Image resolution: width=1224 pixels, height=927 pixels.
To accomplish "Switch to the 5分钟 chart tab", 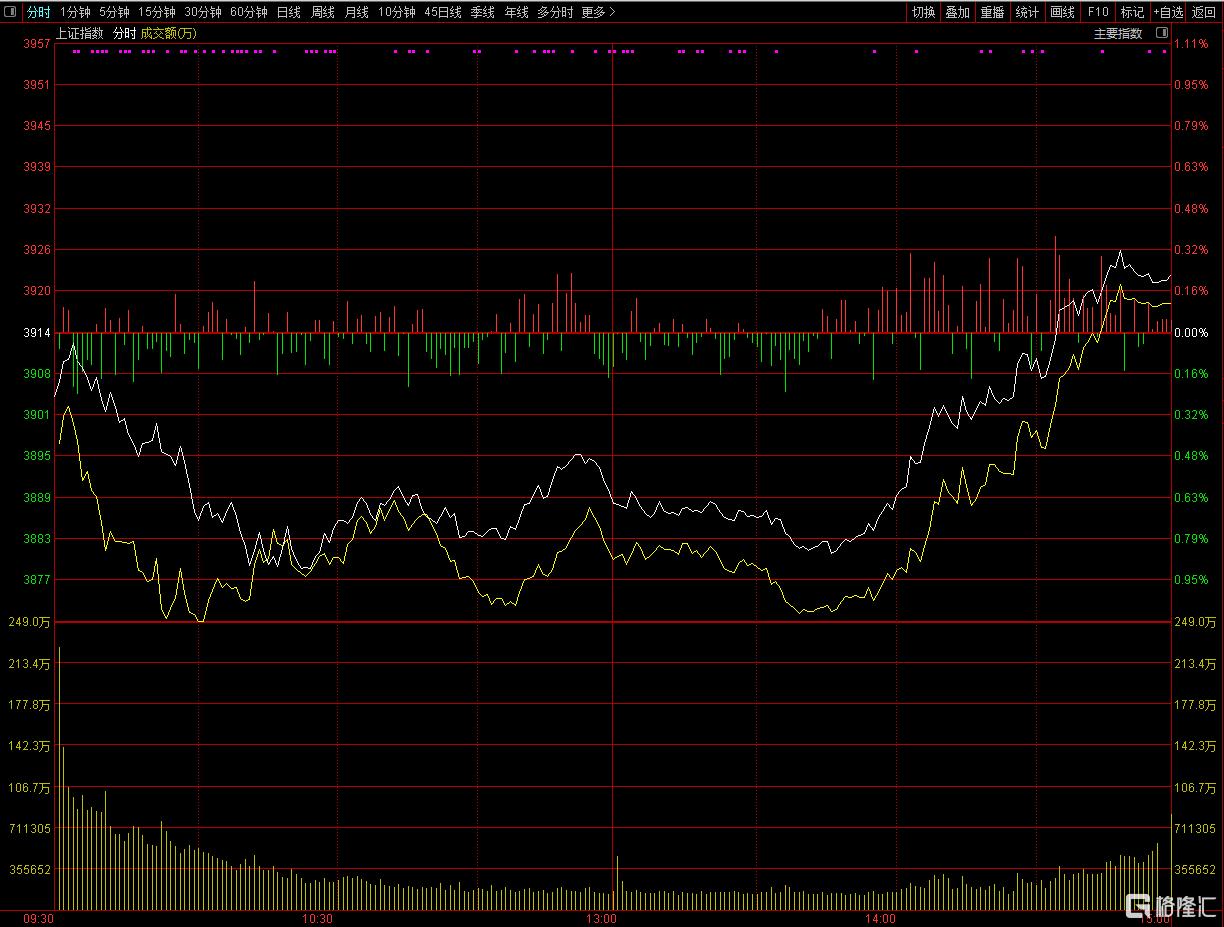I will point(114,13).
